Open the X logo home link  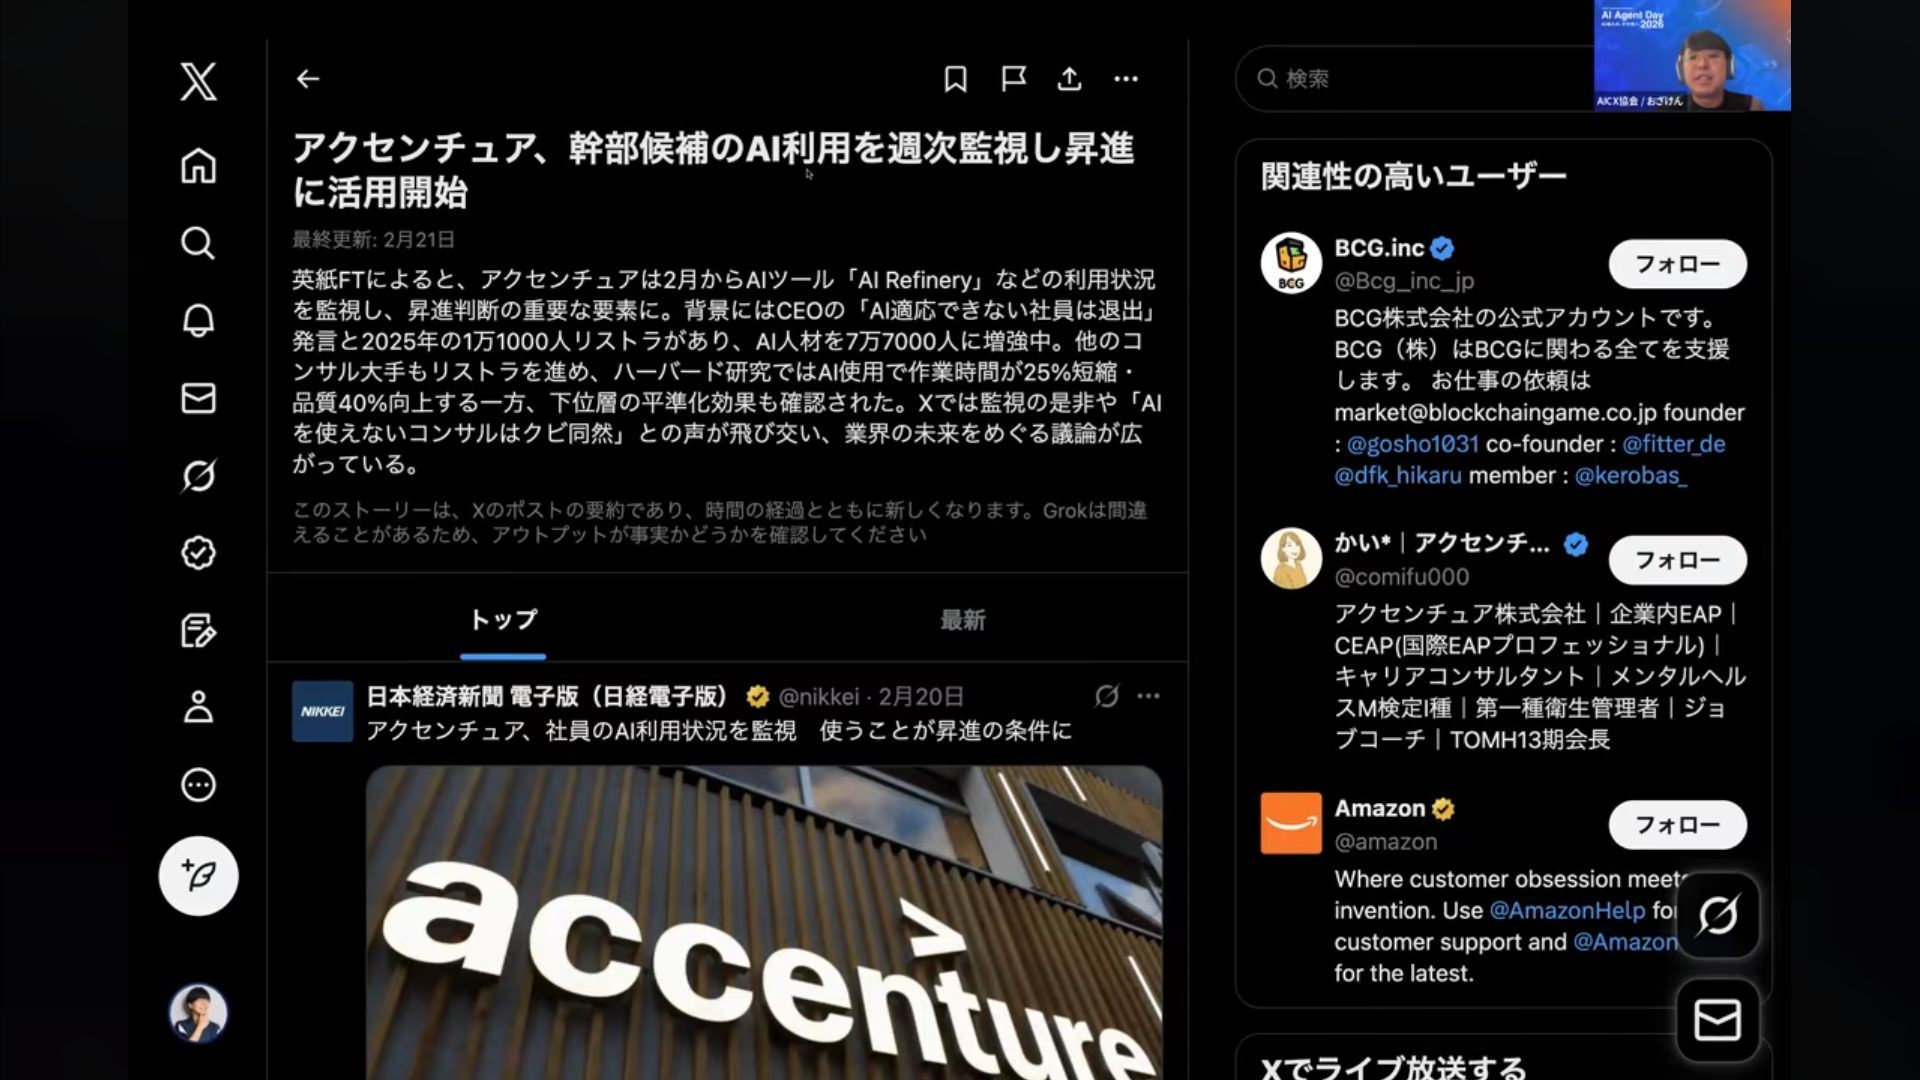pos(198,81)
